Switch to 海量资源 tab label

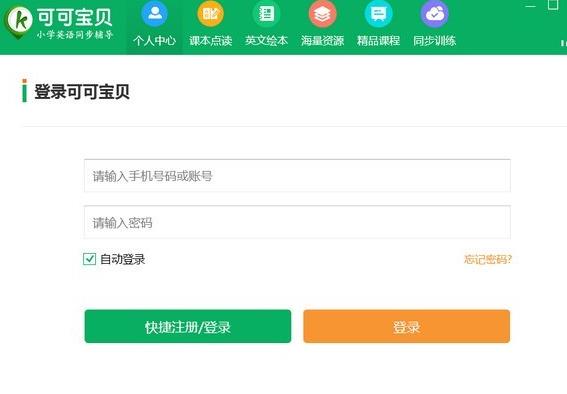click(x=322, y=40)
